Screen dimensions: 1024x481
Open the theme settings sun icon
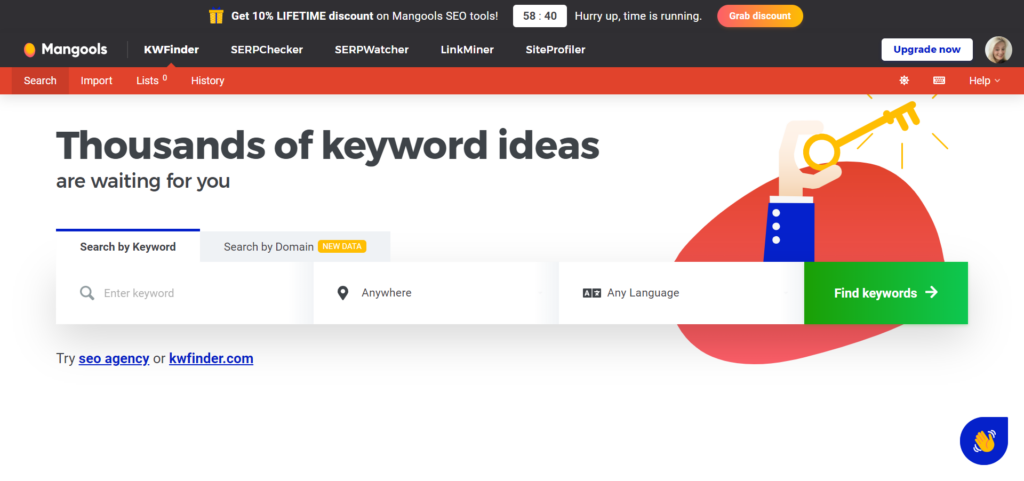[904, 80]
